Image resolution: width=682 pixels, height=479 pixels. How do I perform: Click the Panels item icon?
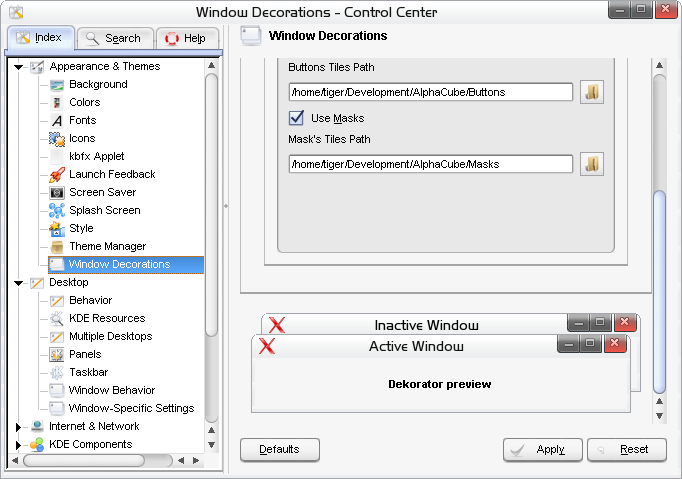point(57,355)
